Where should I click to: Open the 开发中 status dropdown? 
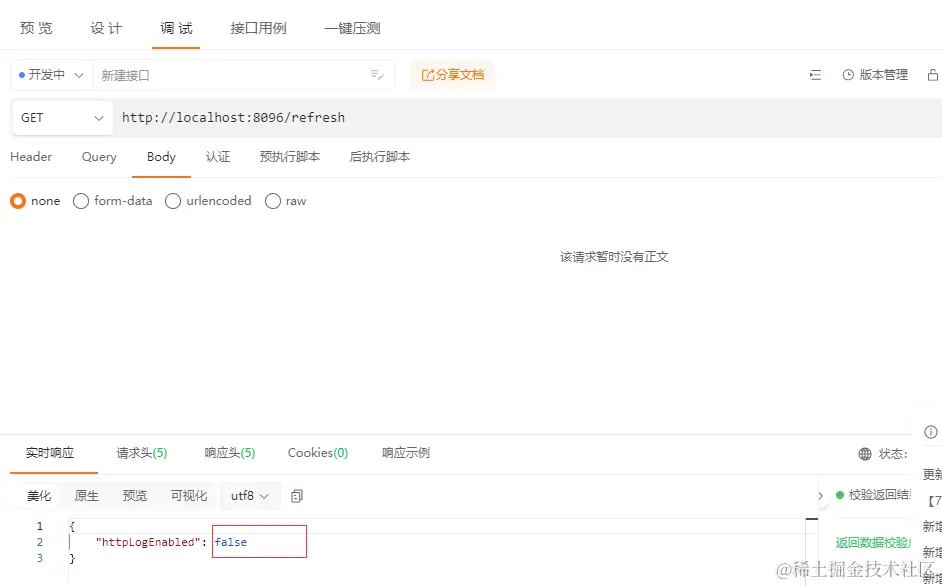click(50, 74)
